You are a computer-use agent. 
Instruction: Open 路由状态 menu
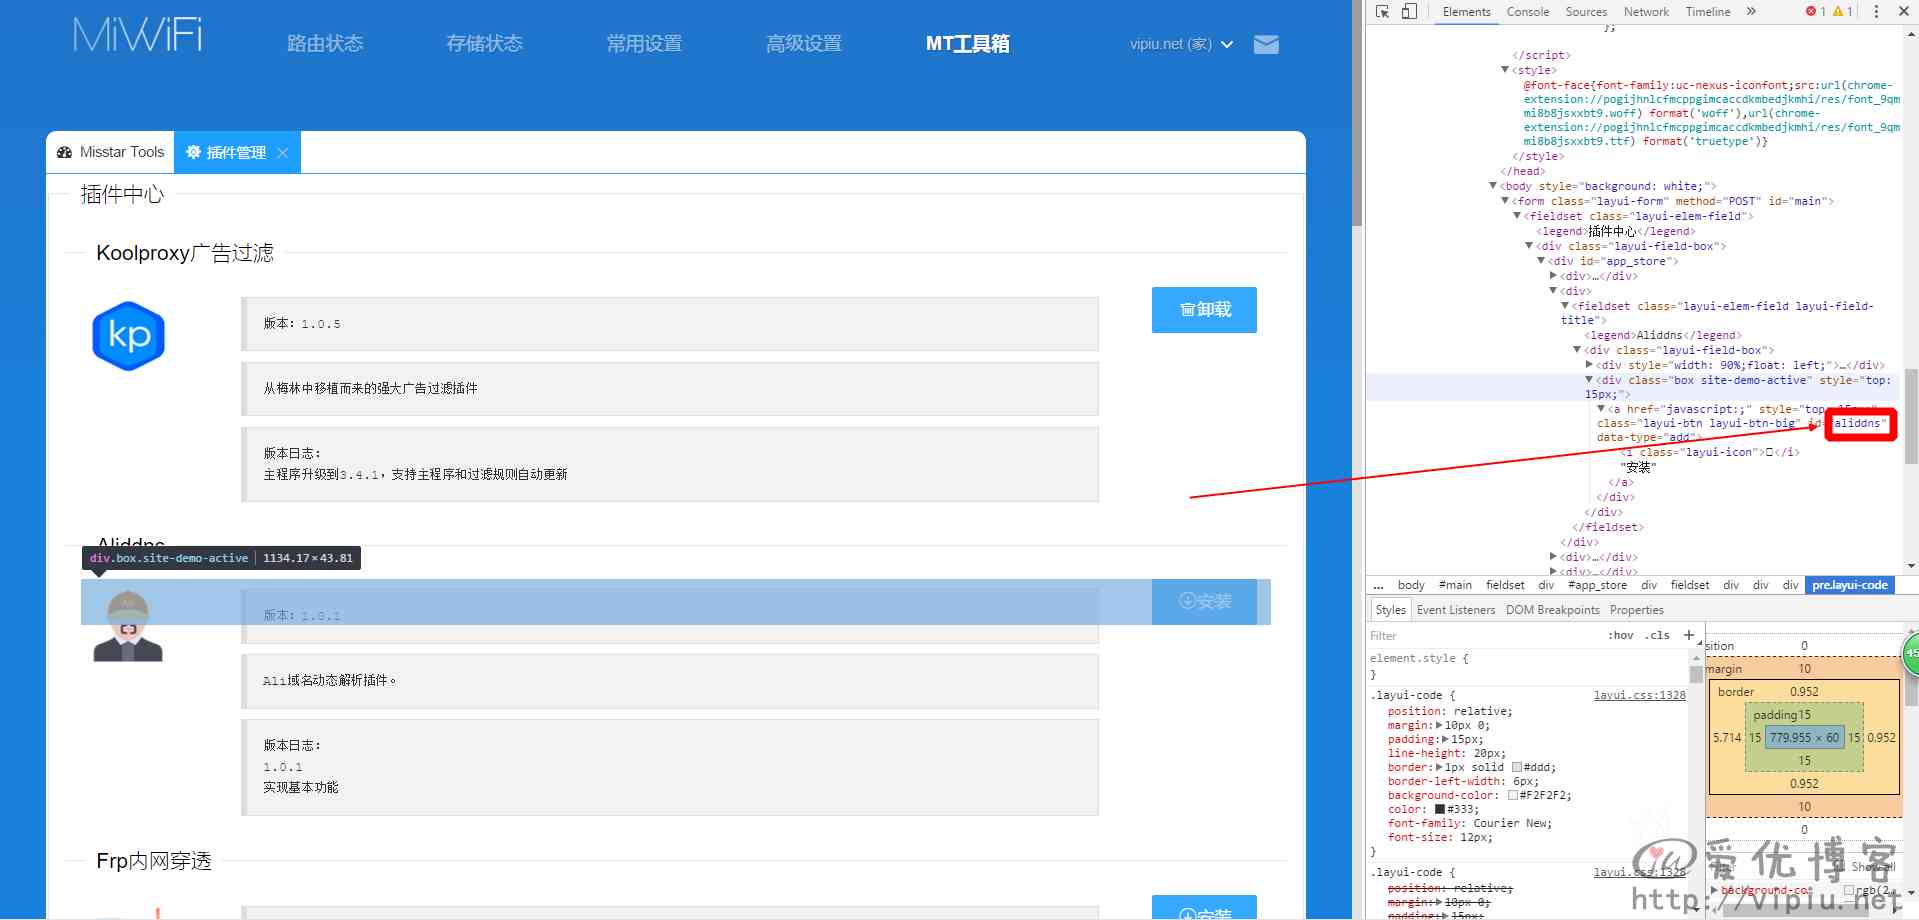pos(325,43)
